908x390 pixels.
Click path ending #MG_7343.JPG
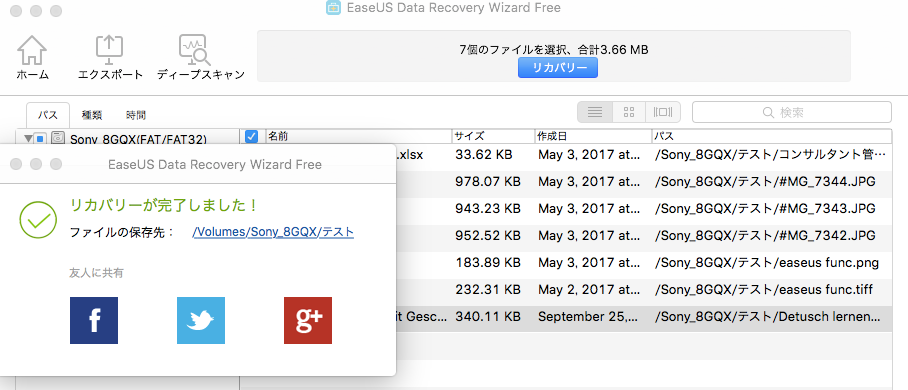764,209
